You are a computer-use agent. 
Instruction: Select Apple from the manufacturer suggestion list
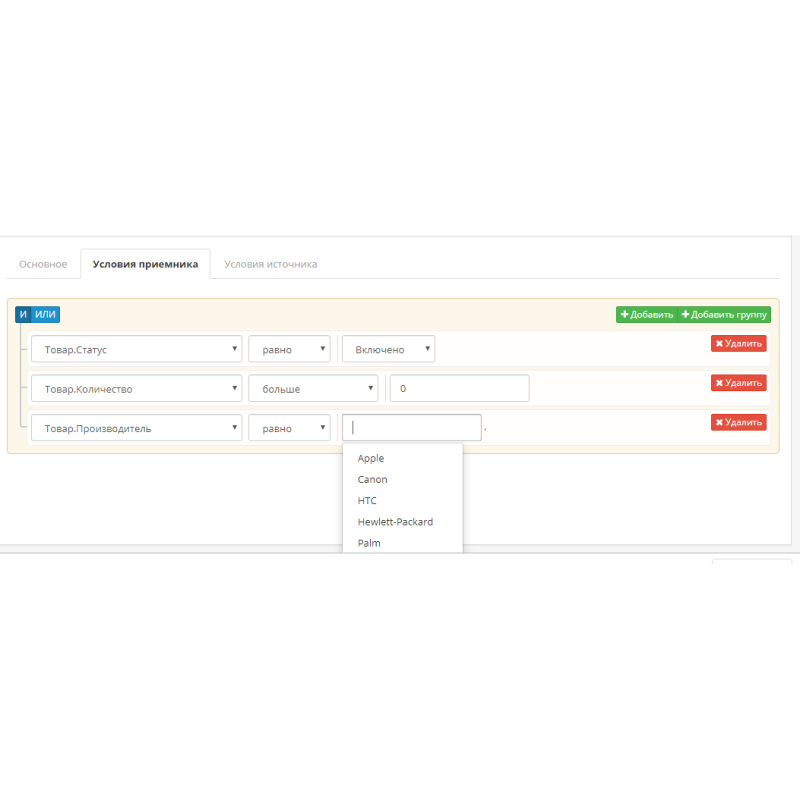tap(370, 458)
